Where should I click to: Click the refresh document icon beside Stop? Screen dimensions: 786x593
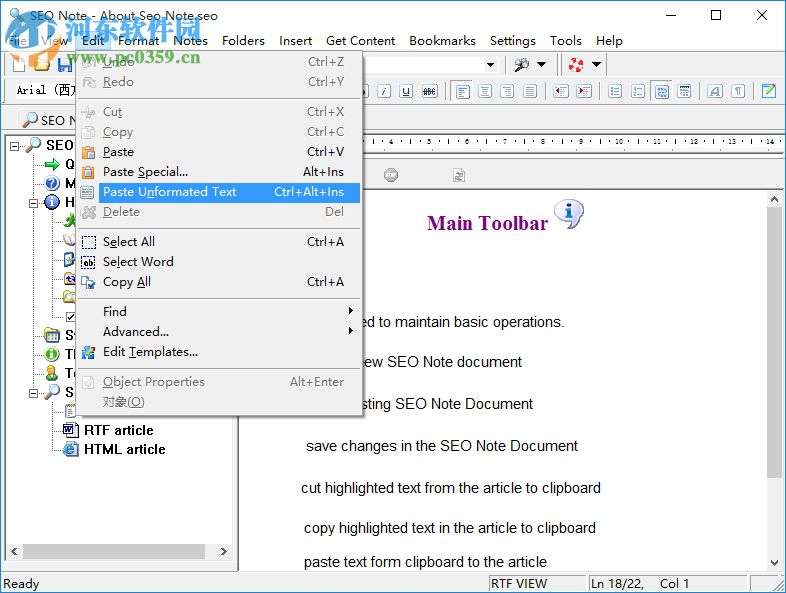coord(459,175)
